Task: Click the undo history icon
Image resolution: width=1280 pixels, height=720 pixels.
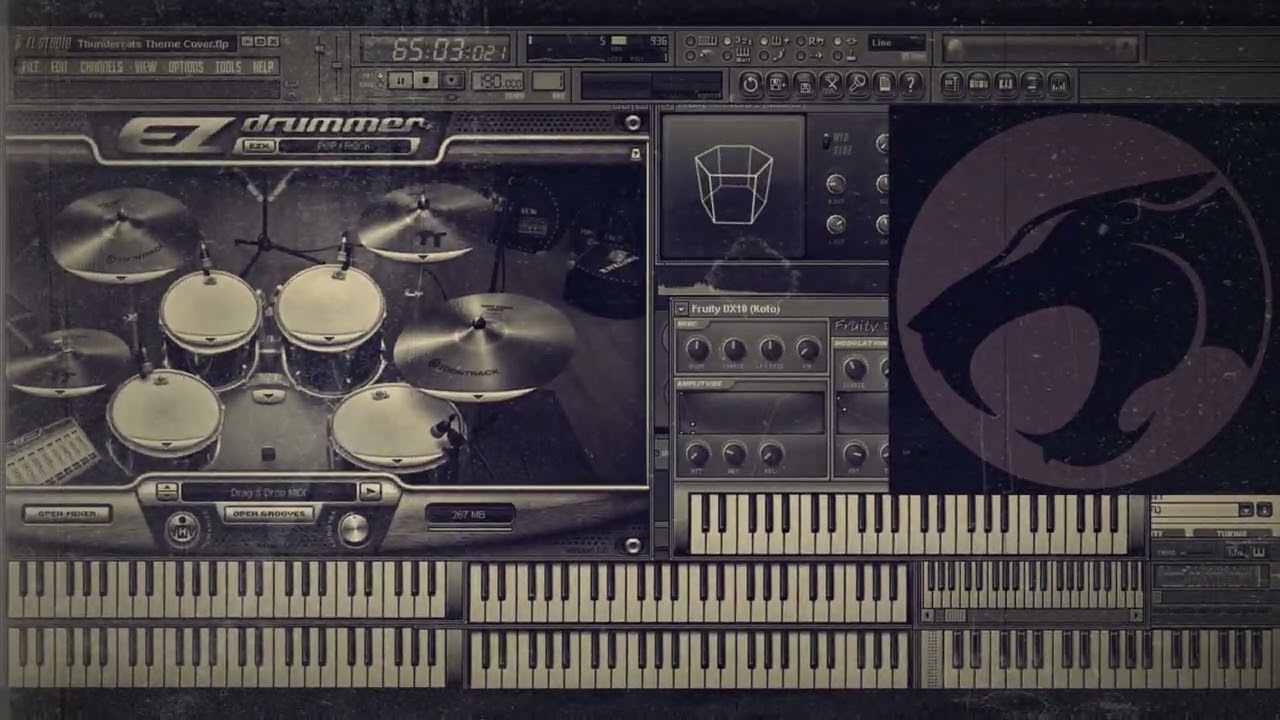Action: coord(750,83)
